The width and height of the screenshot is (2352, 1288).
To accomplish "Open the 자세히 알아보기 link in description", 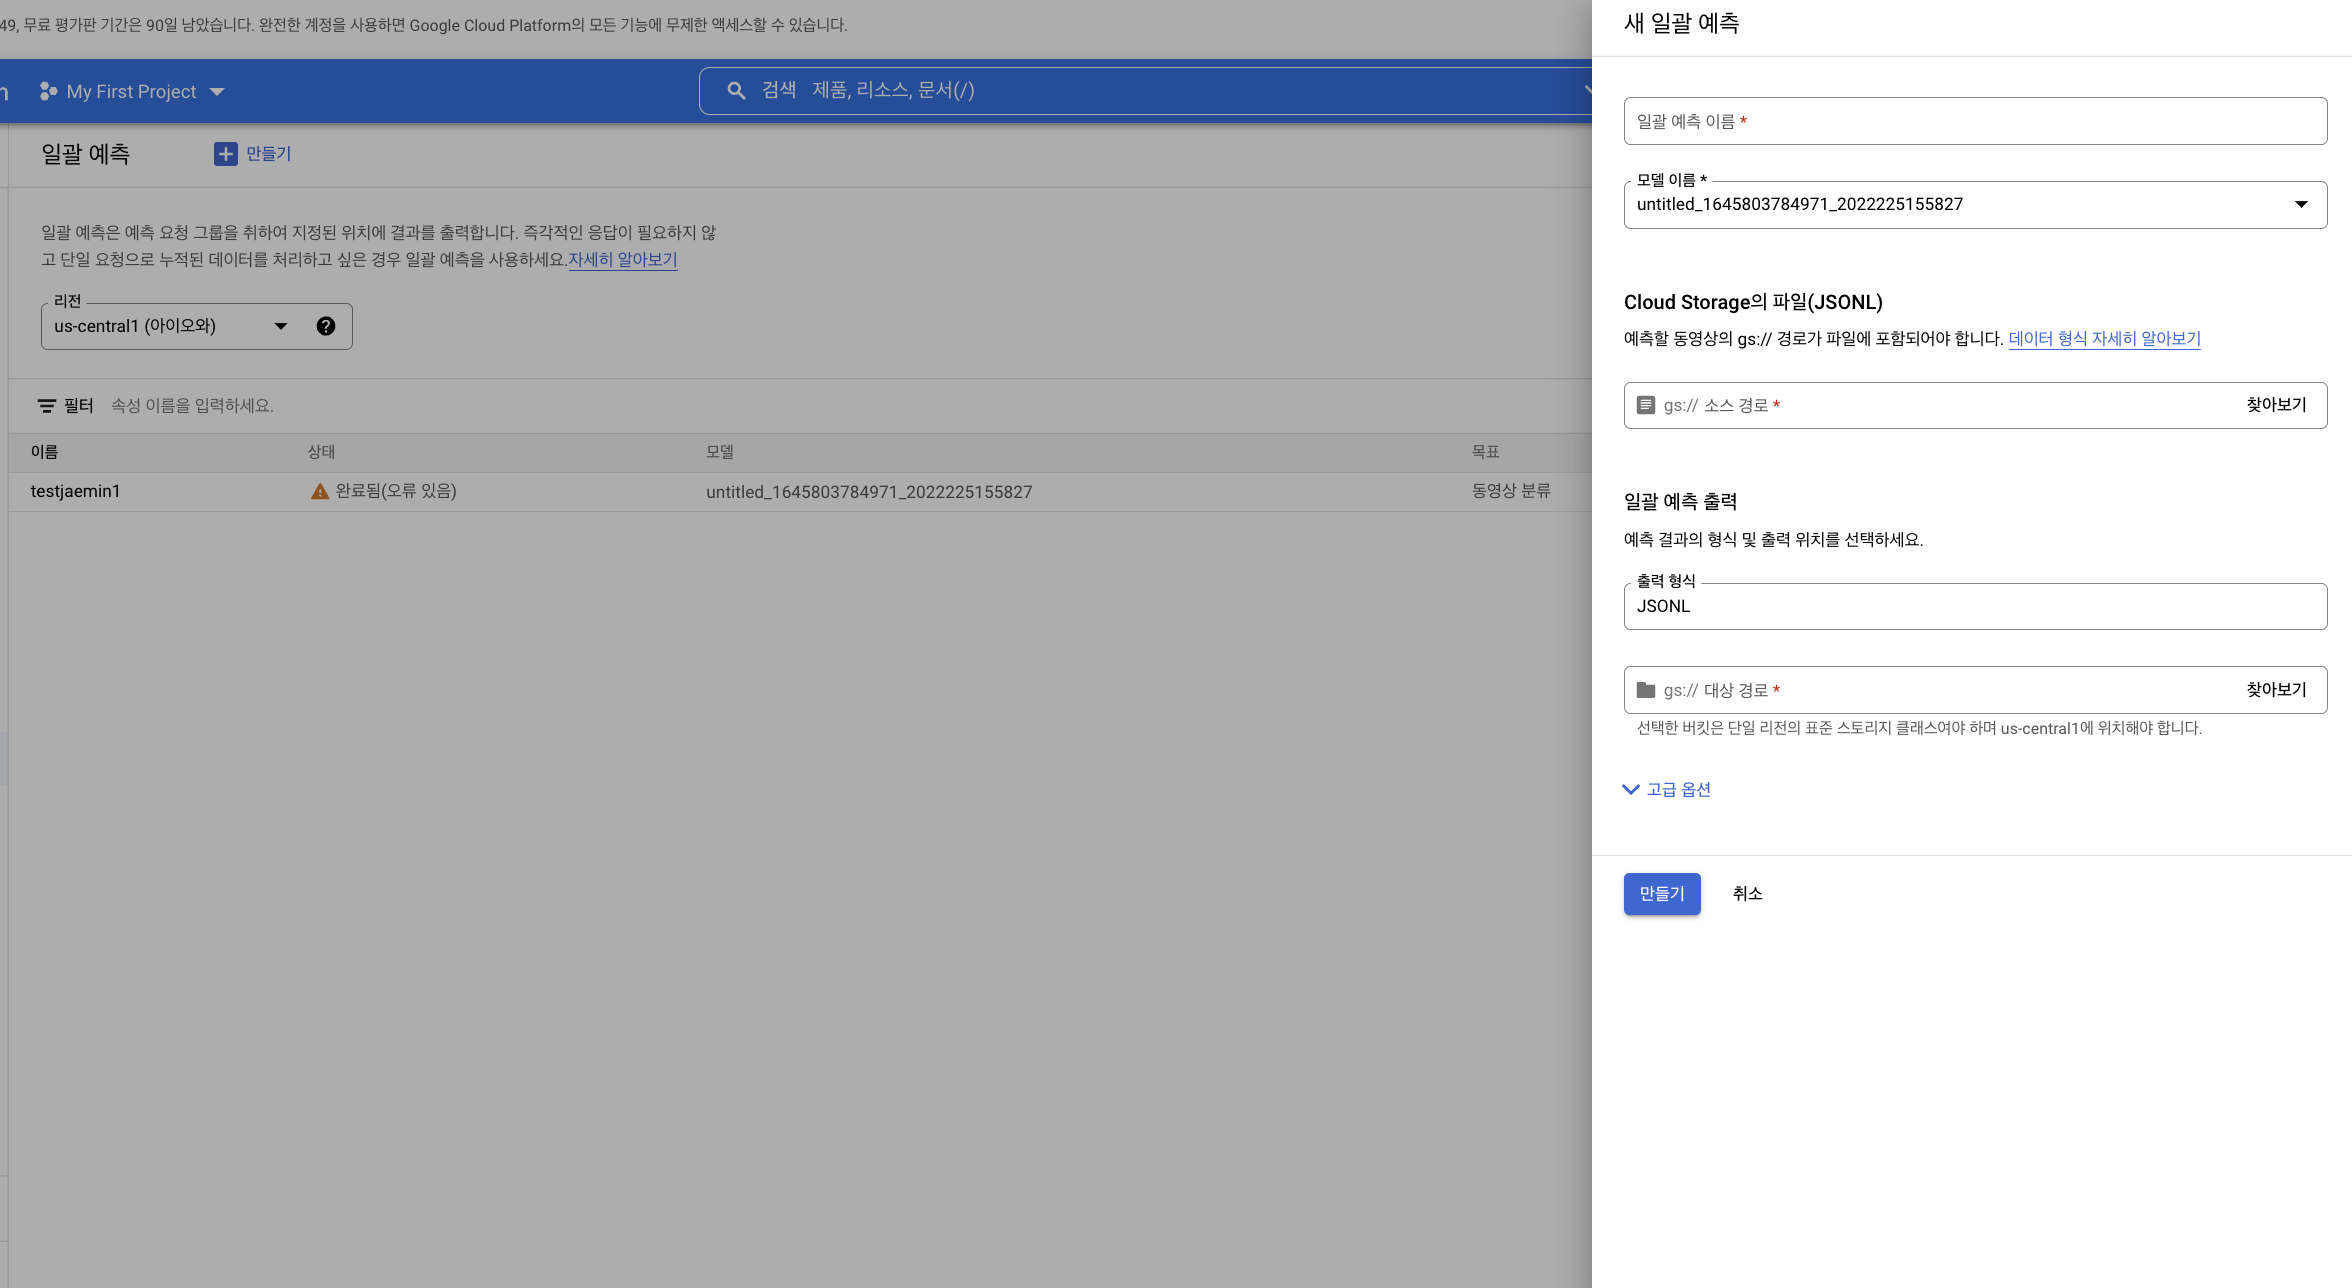I will 622,259.
